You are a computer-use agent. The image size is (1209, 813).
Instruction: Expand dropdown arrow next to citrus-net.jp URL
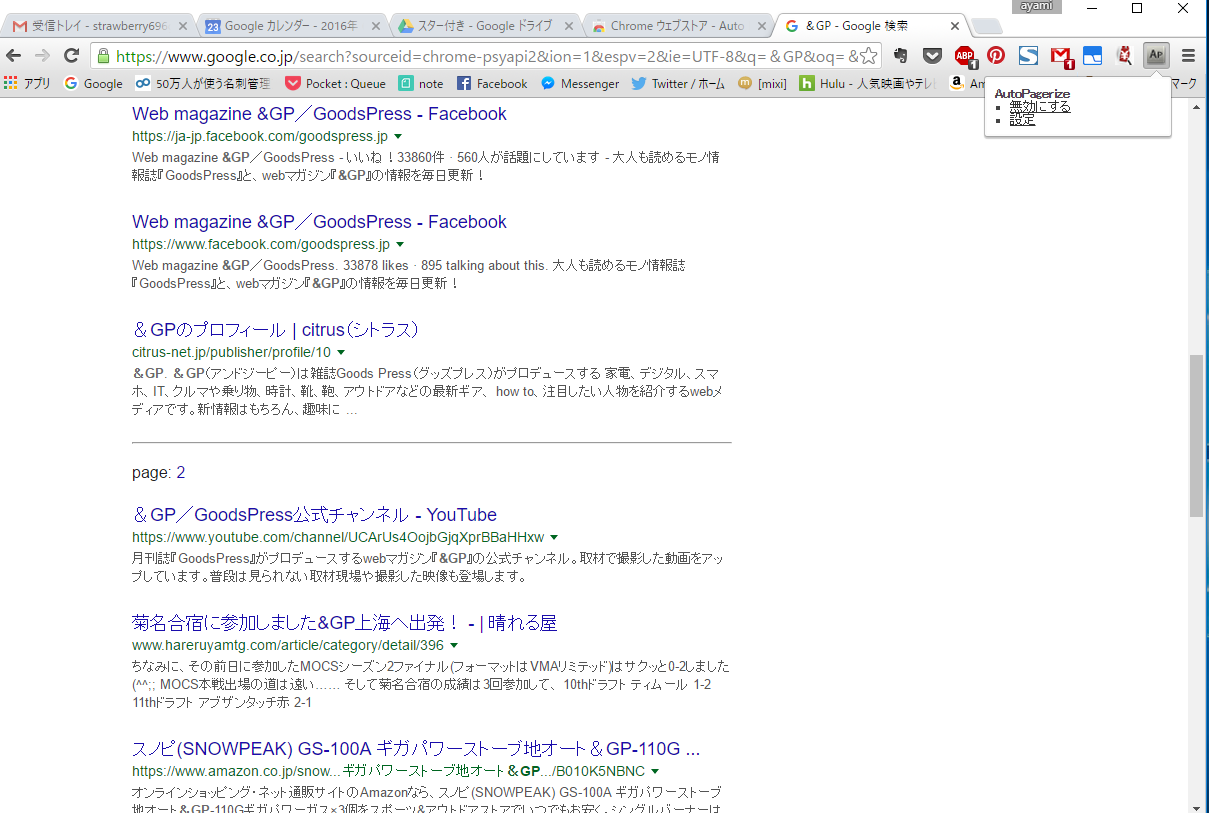click(341, 353)
